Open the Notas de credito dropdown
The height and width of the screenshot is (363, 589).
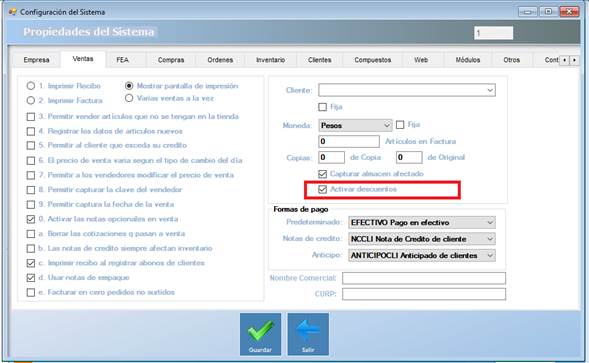[x=422, y=239]
